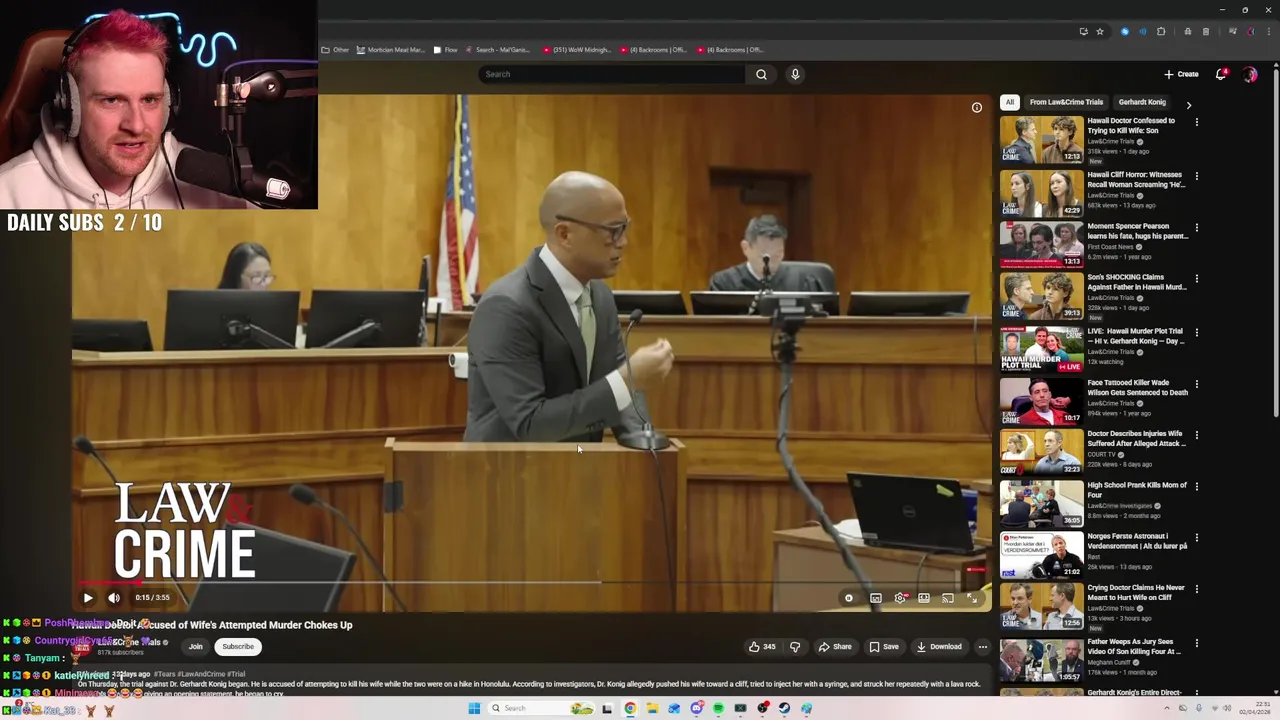Open LIVE Hawaii Murder Plot Trial thumbnail
This screenshot has width=1280, height=720.
tap(1041, 350)
